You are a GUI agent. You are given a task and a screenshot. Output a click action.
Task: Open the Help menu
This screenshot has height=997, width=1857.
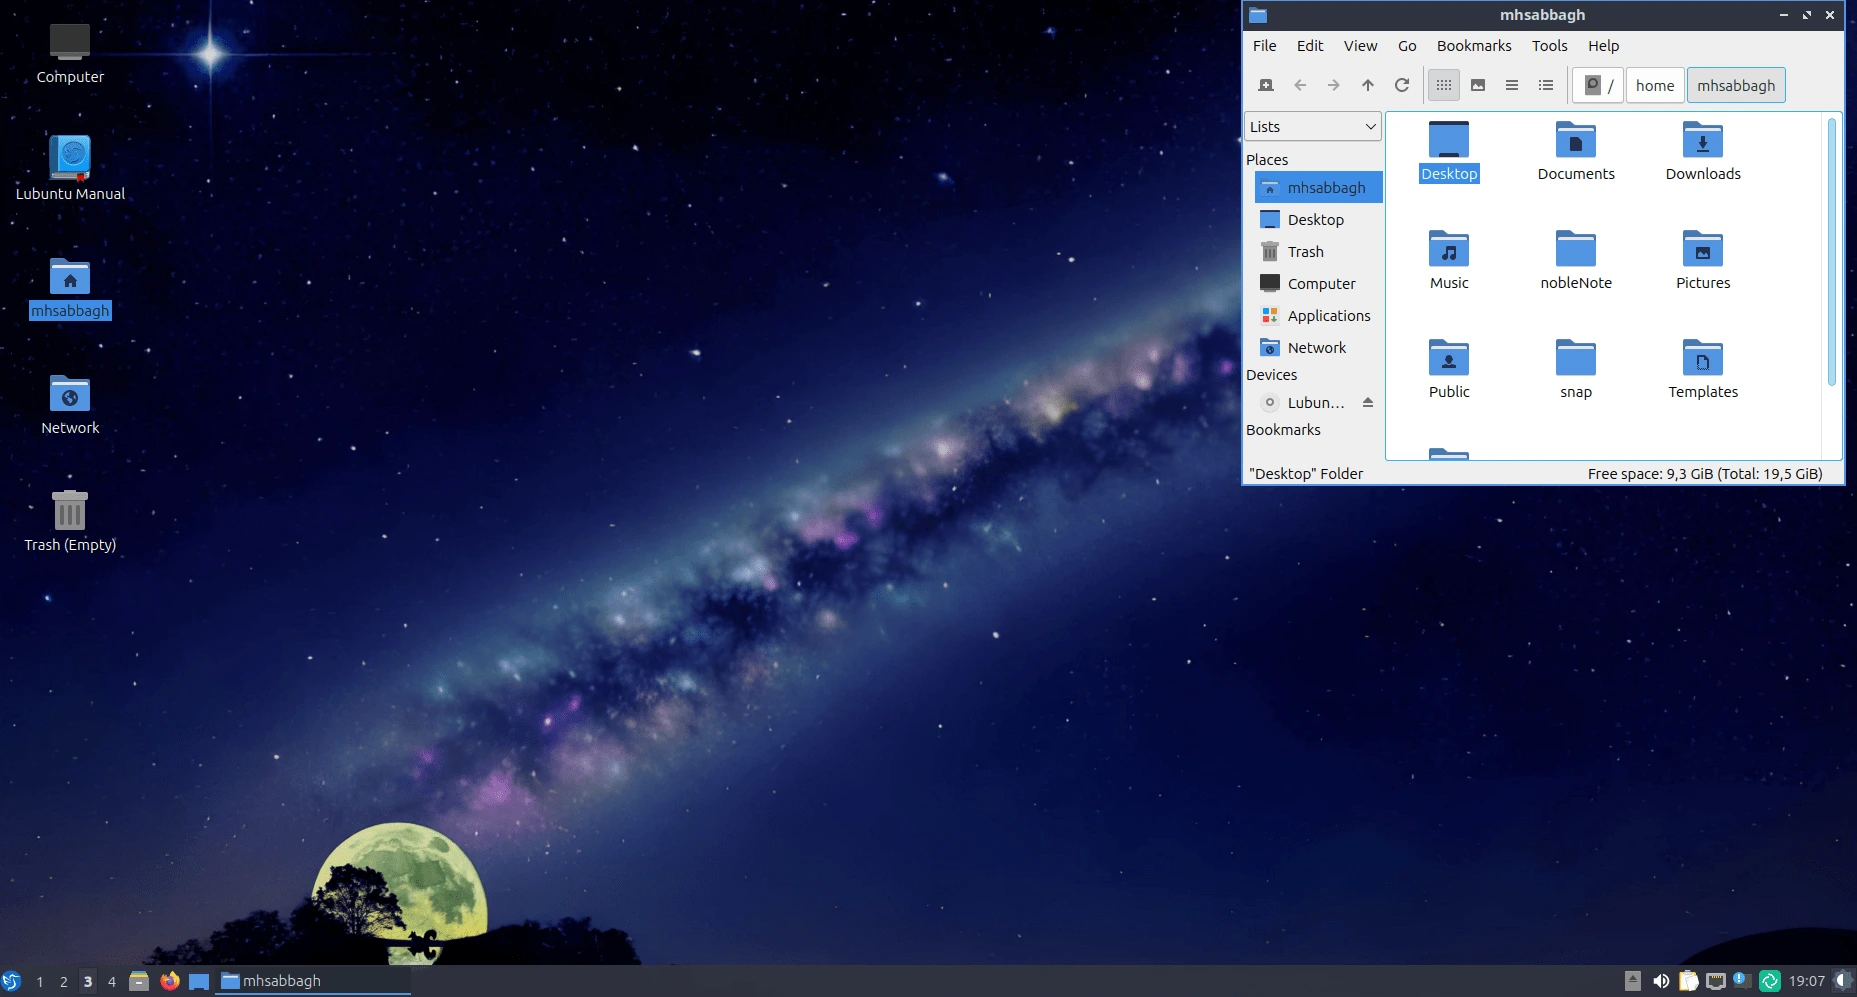(x=1603, y=46)
